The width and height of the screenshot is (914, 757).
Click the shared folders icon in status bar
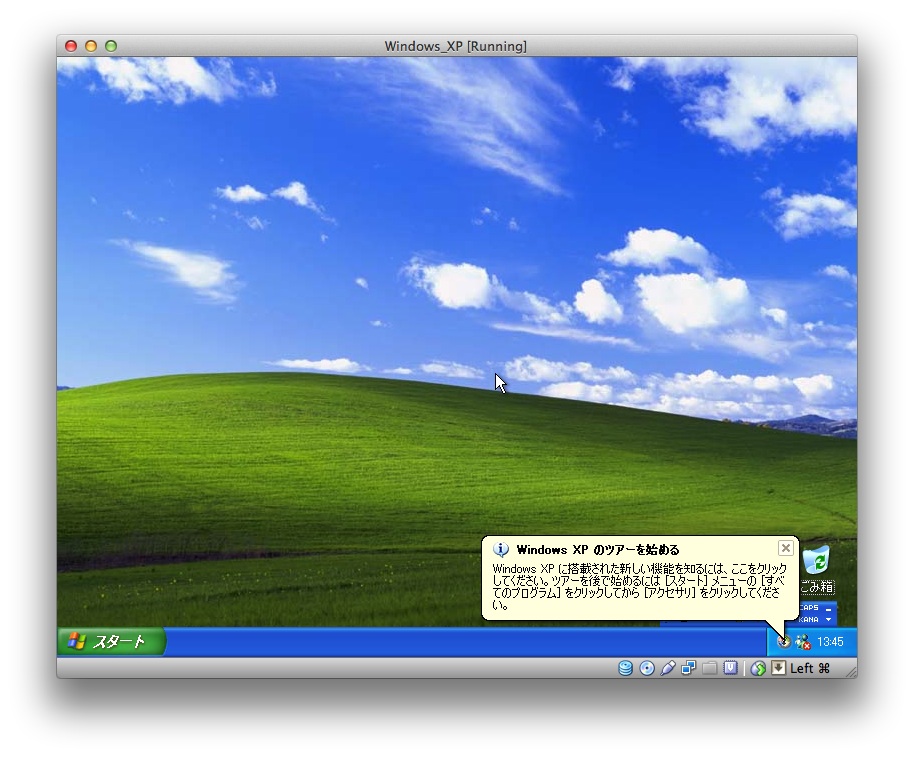click(709, 669)
